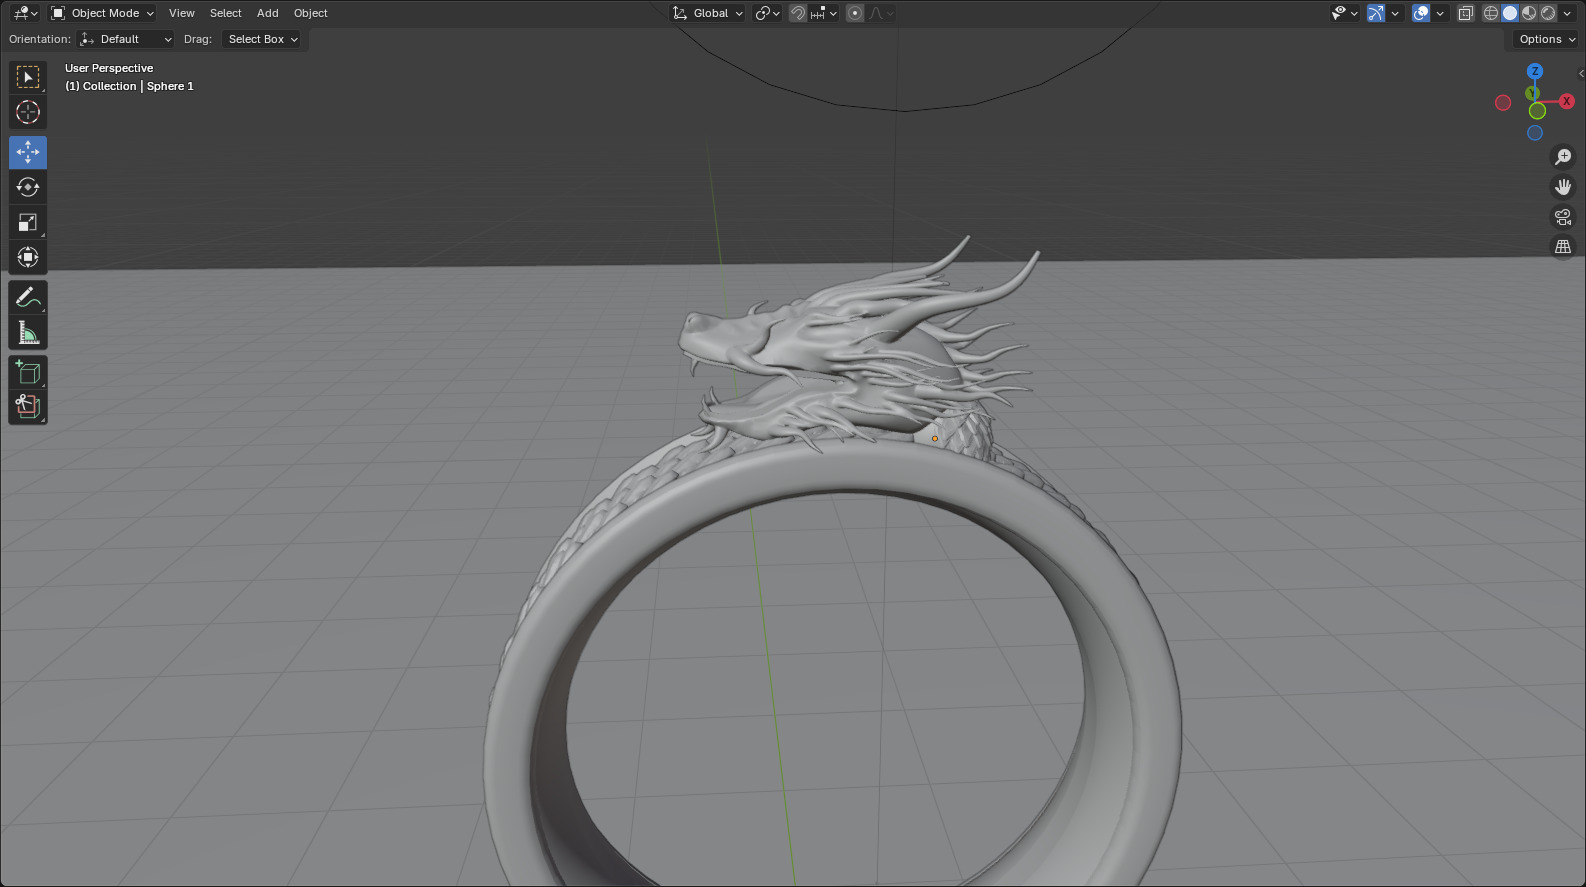Expand sidebar with small arrow at right edge
Screen dimensions: 1586x887
1580,73
